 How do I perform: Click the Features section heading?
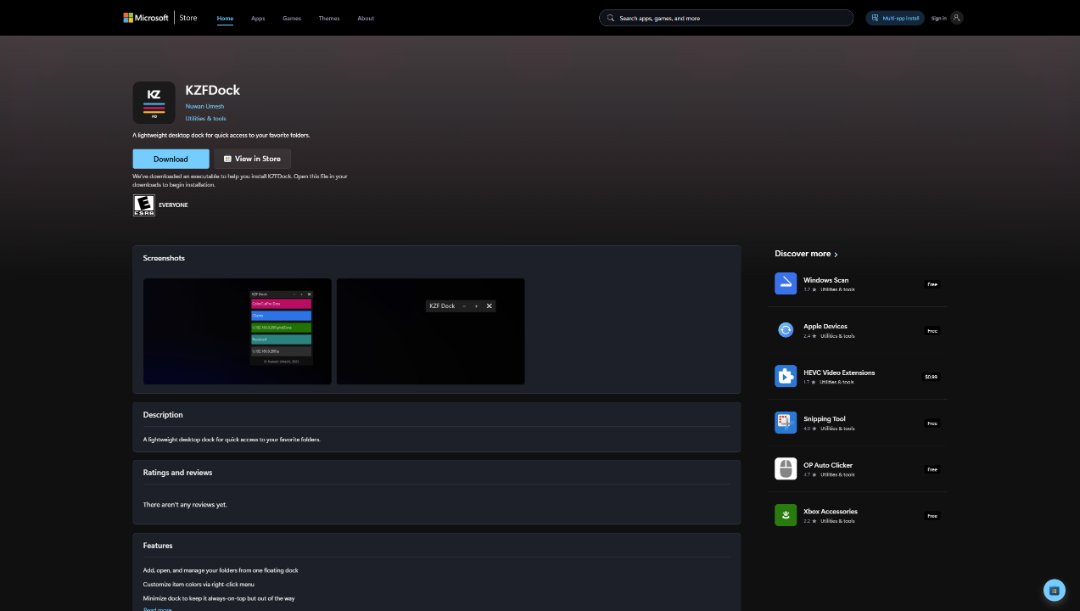pyautogui.click(x=158, y=546)
